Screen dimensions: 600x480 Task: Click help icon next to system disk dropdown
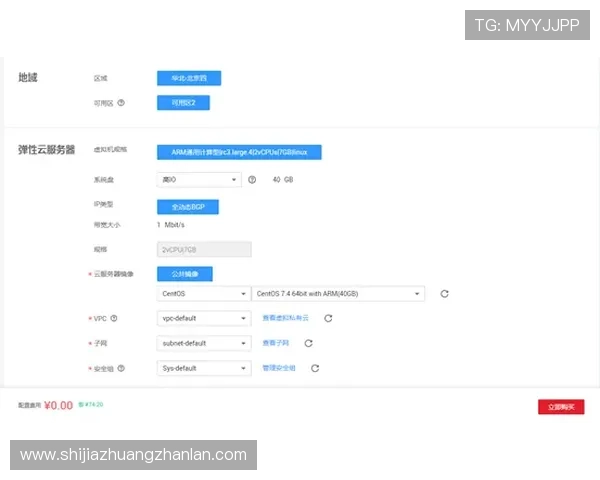coord(252,180)
